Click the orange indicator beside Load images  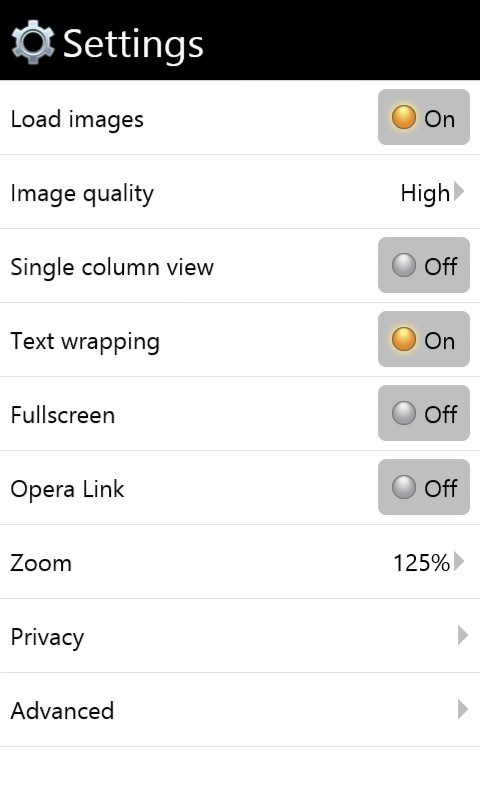click(x=403, y=117)
